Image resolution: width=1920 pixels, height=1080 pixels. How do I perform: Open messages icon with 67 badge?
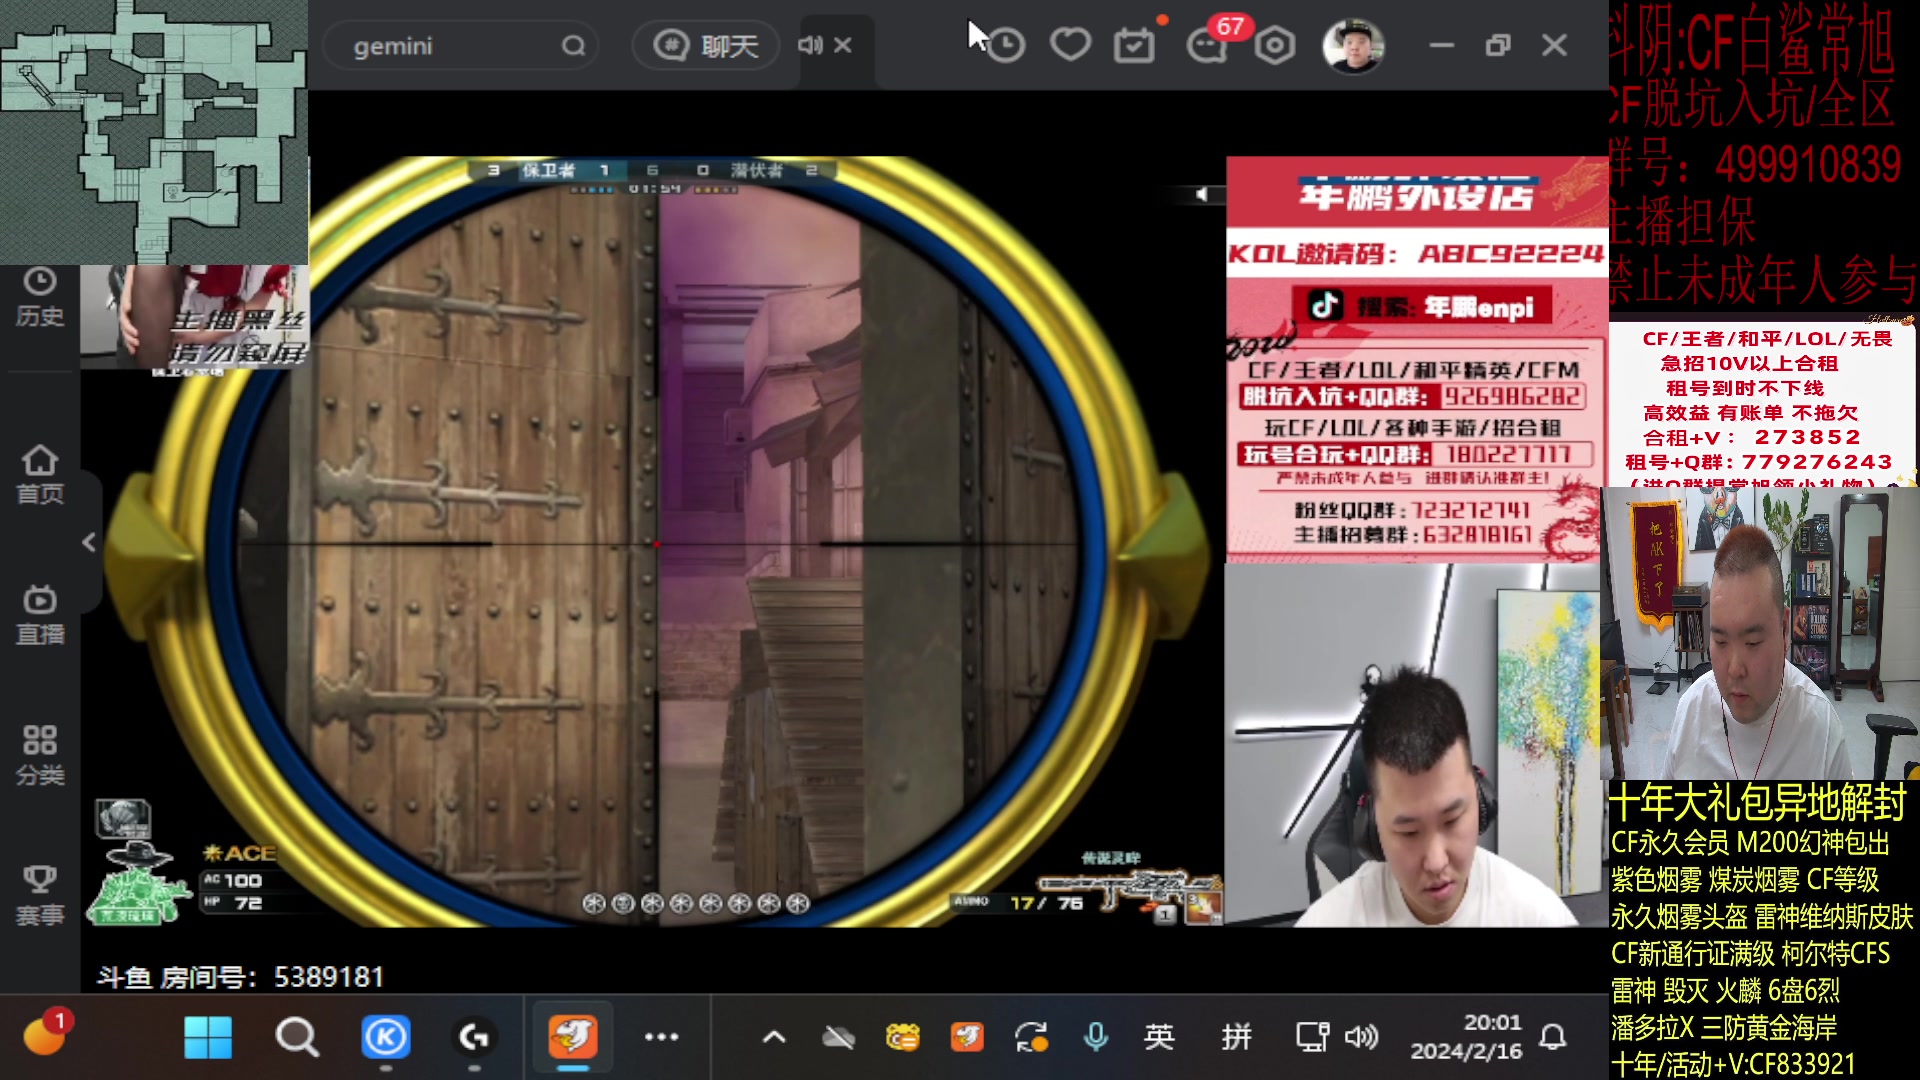click(x=1207, y=46)
